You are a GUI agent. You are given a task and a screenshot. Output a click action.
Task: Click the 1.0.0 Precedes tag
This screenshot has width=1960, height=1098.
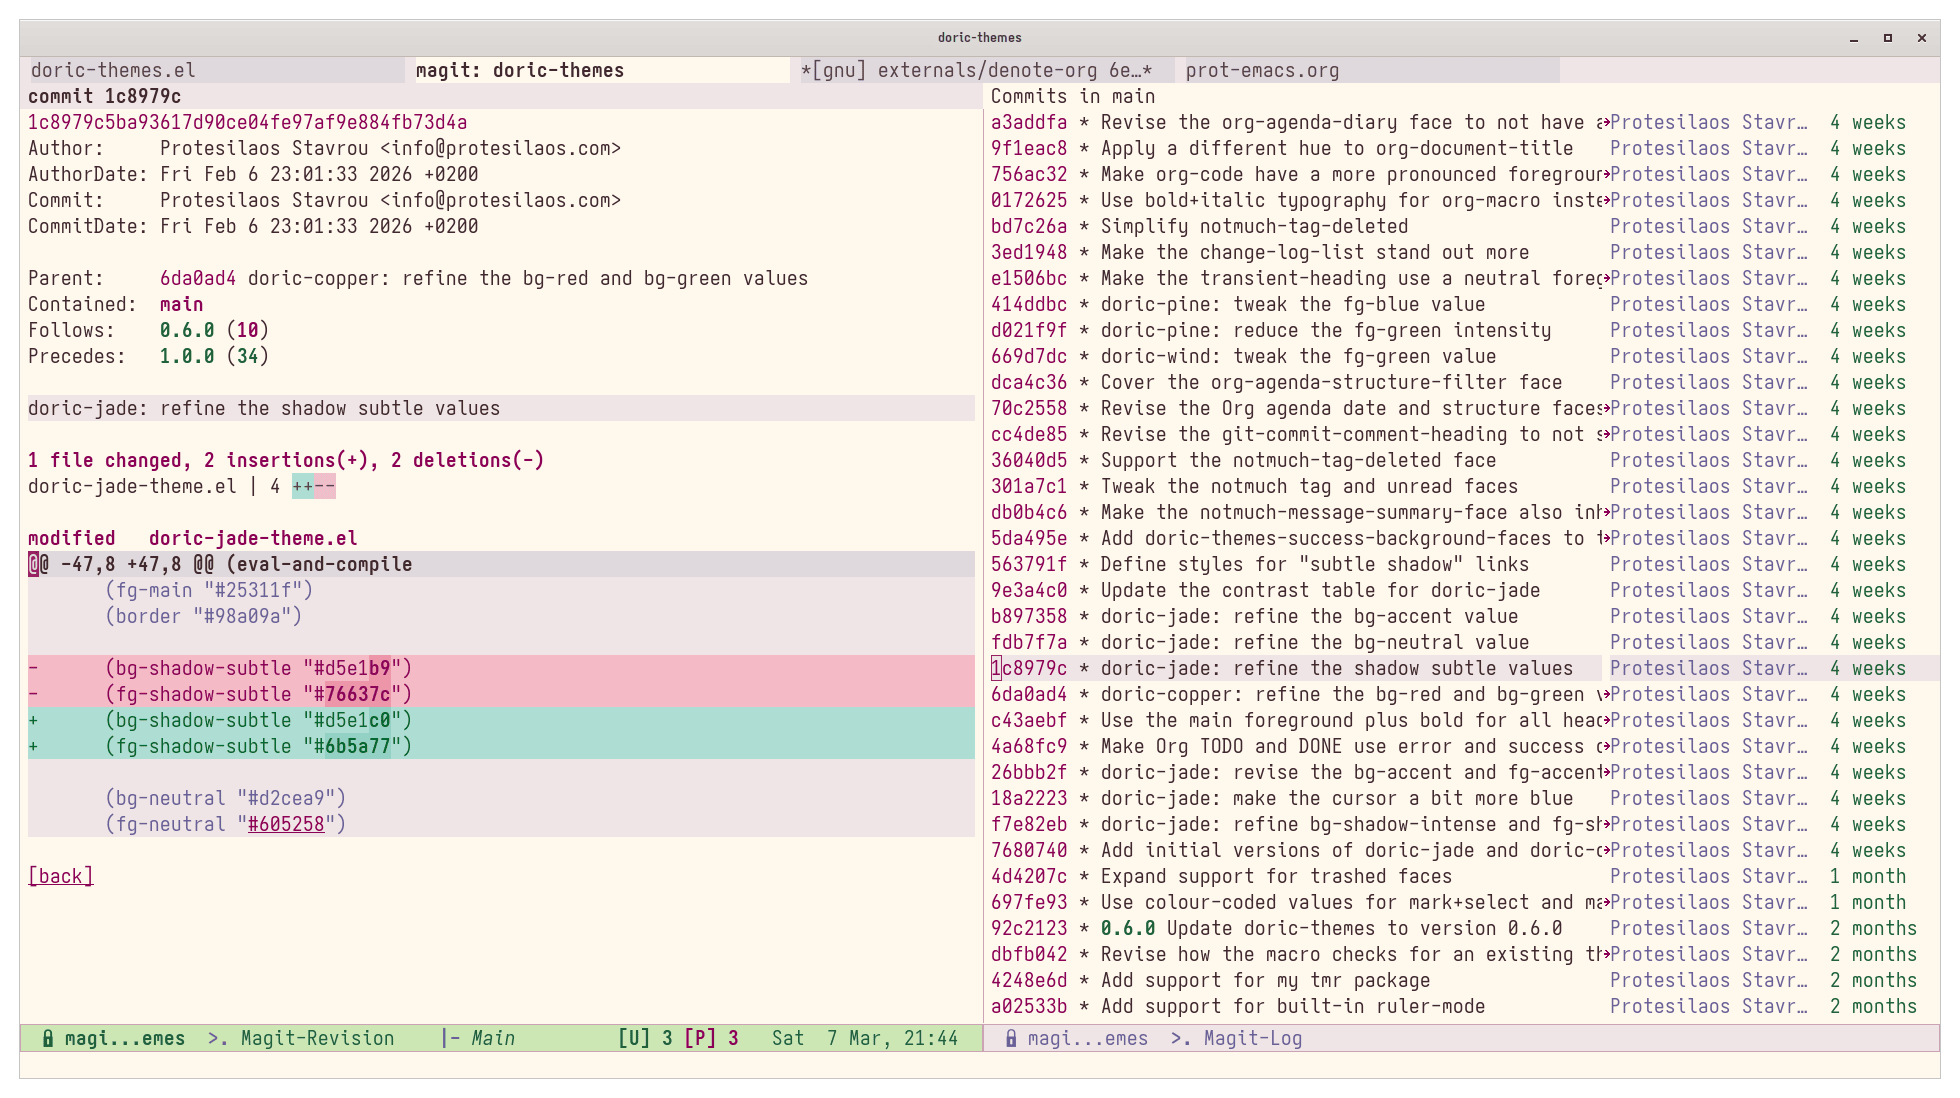186,356
